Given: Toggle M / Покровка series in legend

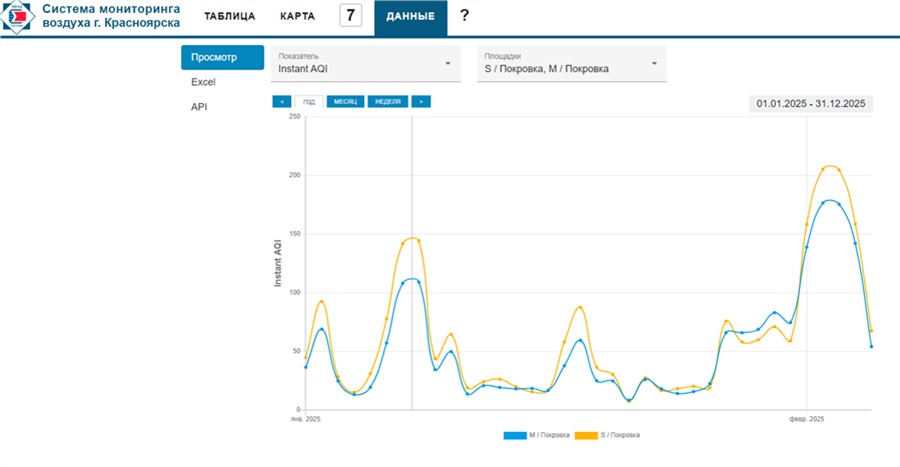Looking at the screenshot, I should pyautogui.click(x=549, y=435).
